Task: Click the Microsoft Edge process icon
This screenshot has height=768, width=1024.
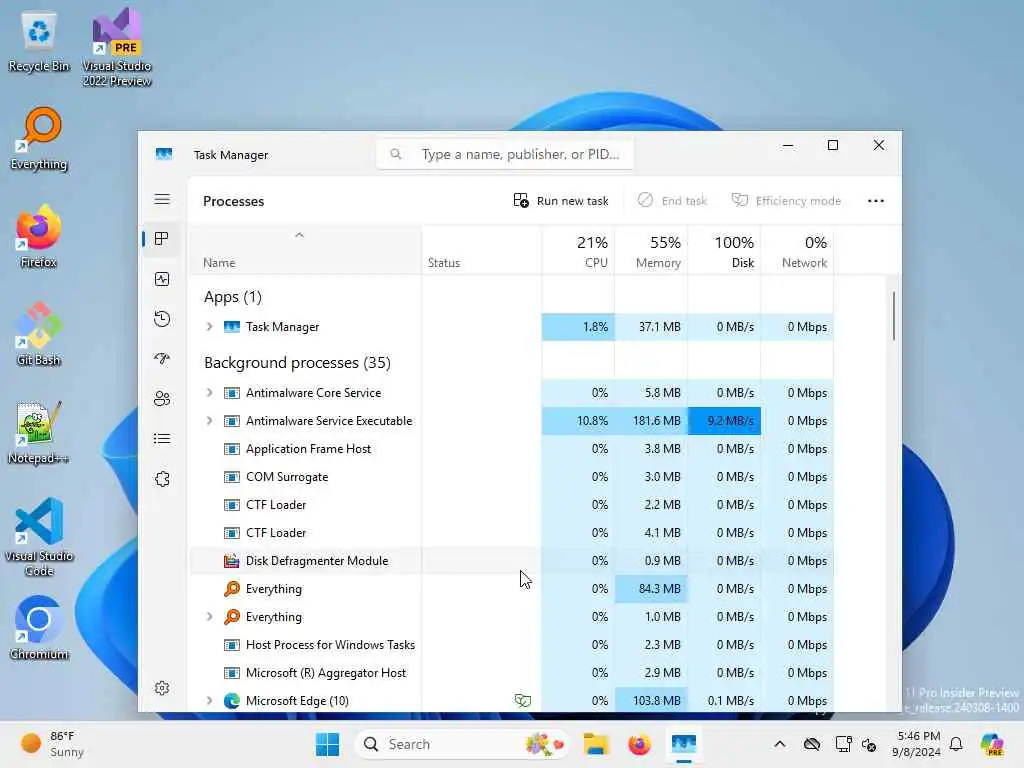Action: coord(231,701)
